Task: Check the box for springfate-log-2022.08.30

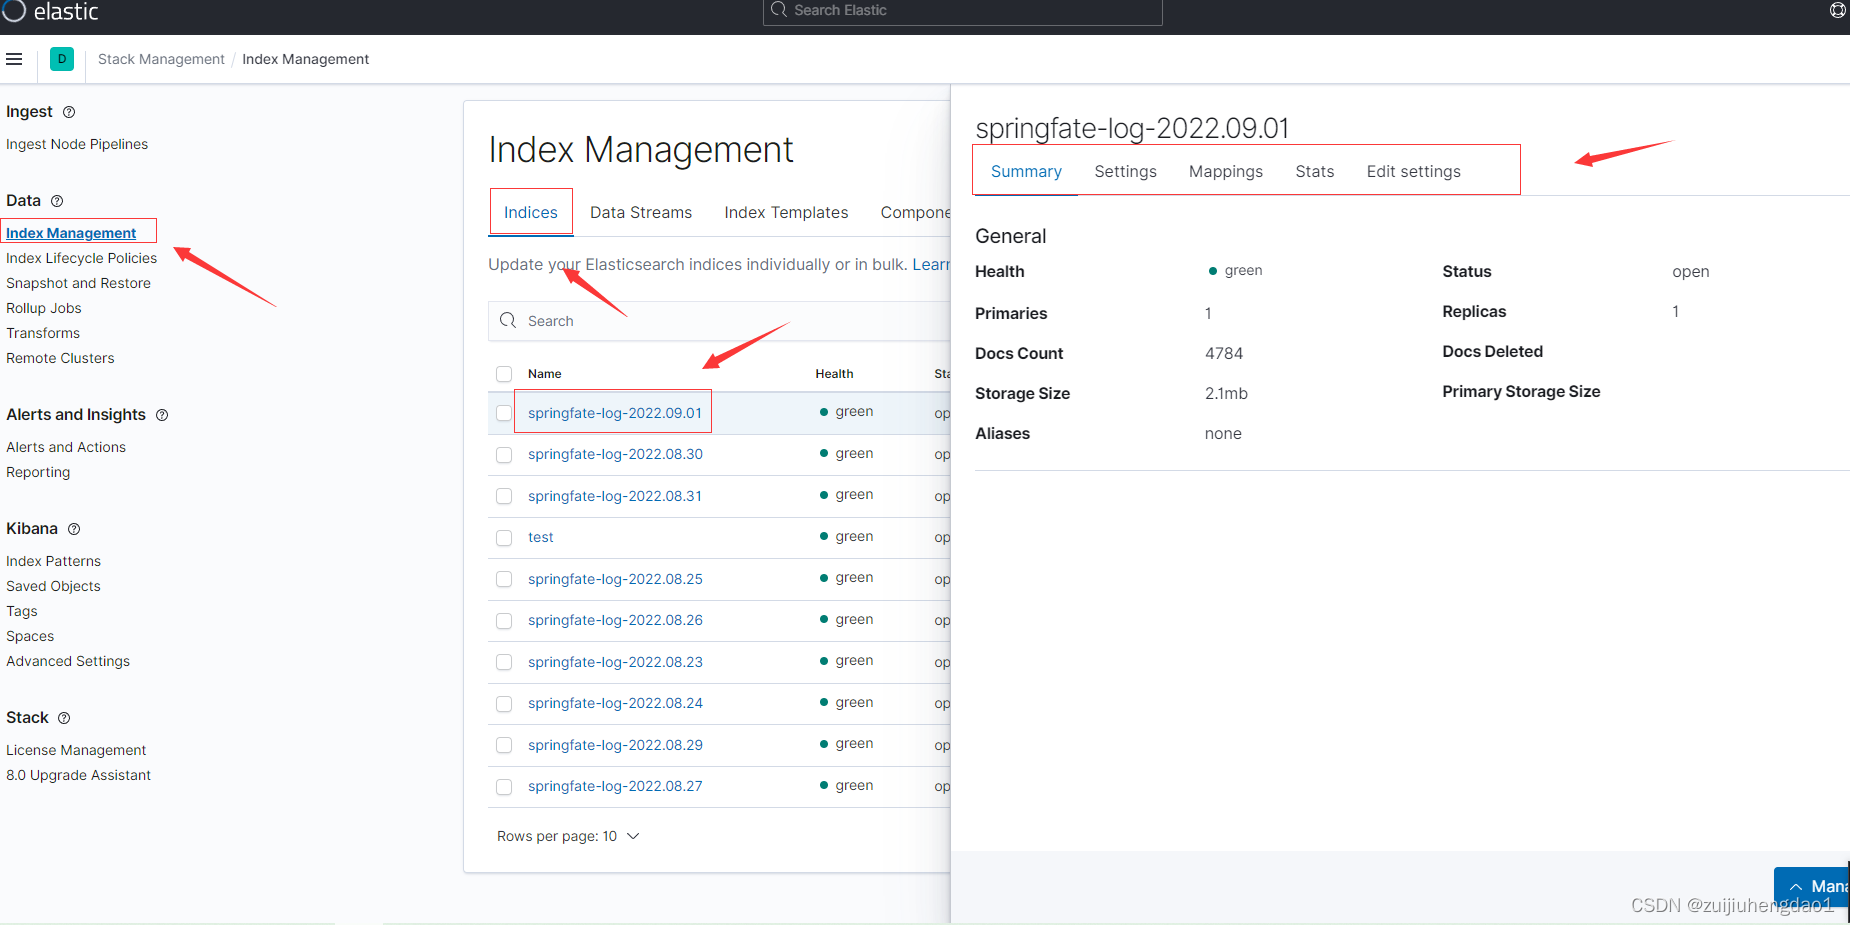Action: 504,455
